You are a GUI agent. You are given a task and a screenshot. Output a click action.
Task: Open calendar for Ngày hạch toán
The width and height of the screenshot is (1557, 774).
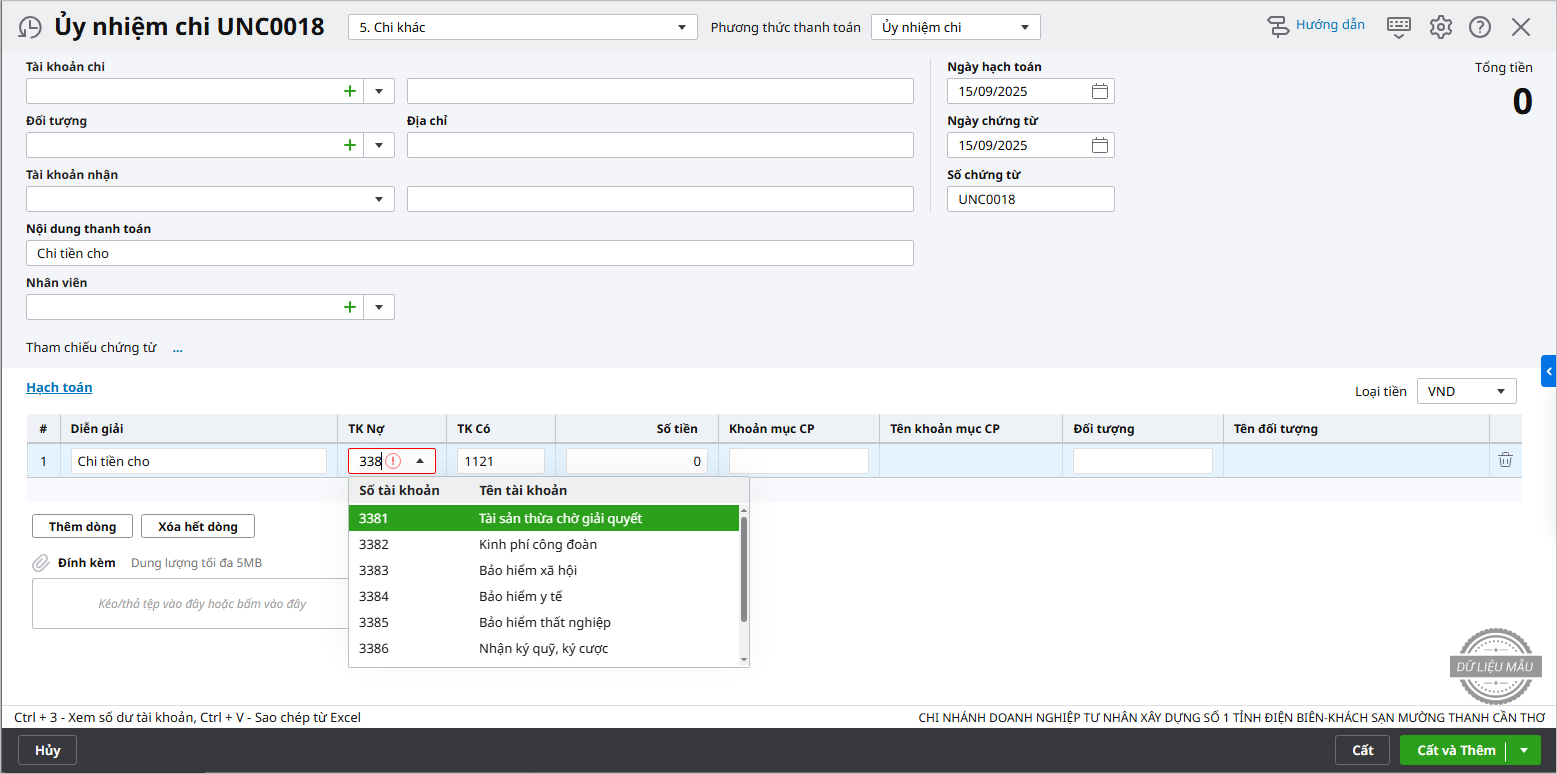click(x=1099, y=91)
